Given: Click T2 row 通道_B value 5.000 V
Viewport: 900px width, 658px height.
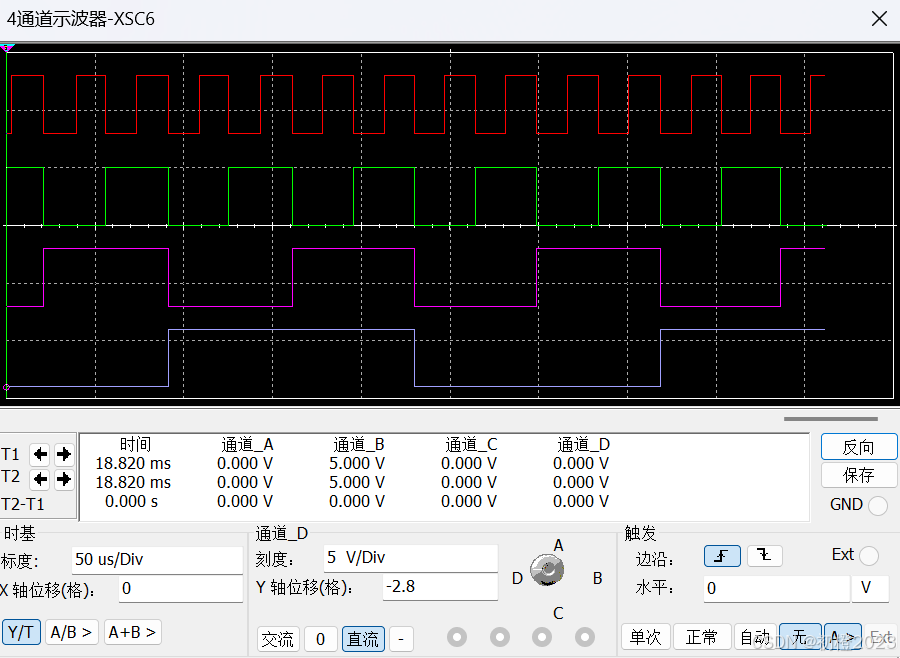Looking at the screenshot, I should pos(357,482).
